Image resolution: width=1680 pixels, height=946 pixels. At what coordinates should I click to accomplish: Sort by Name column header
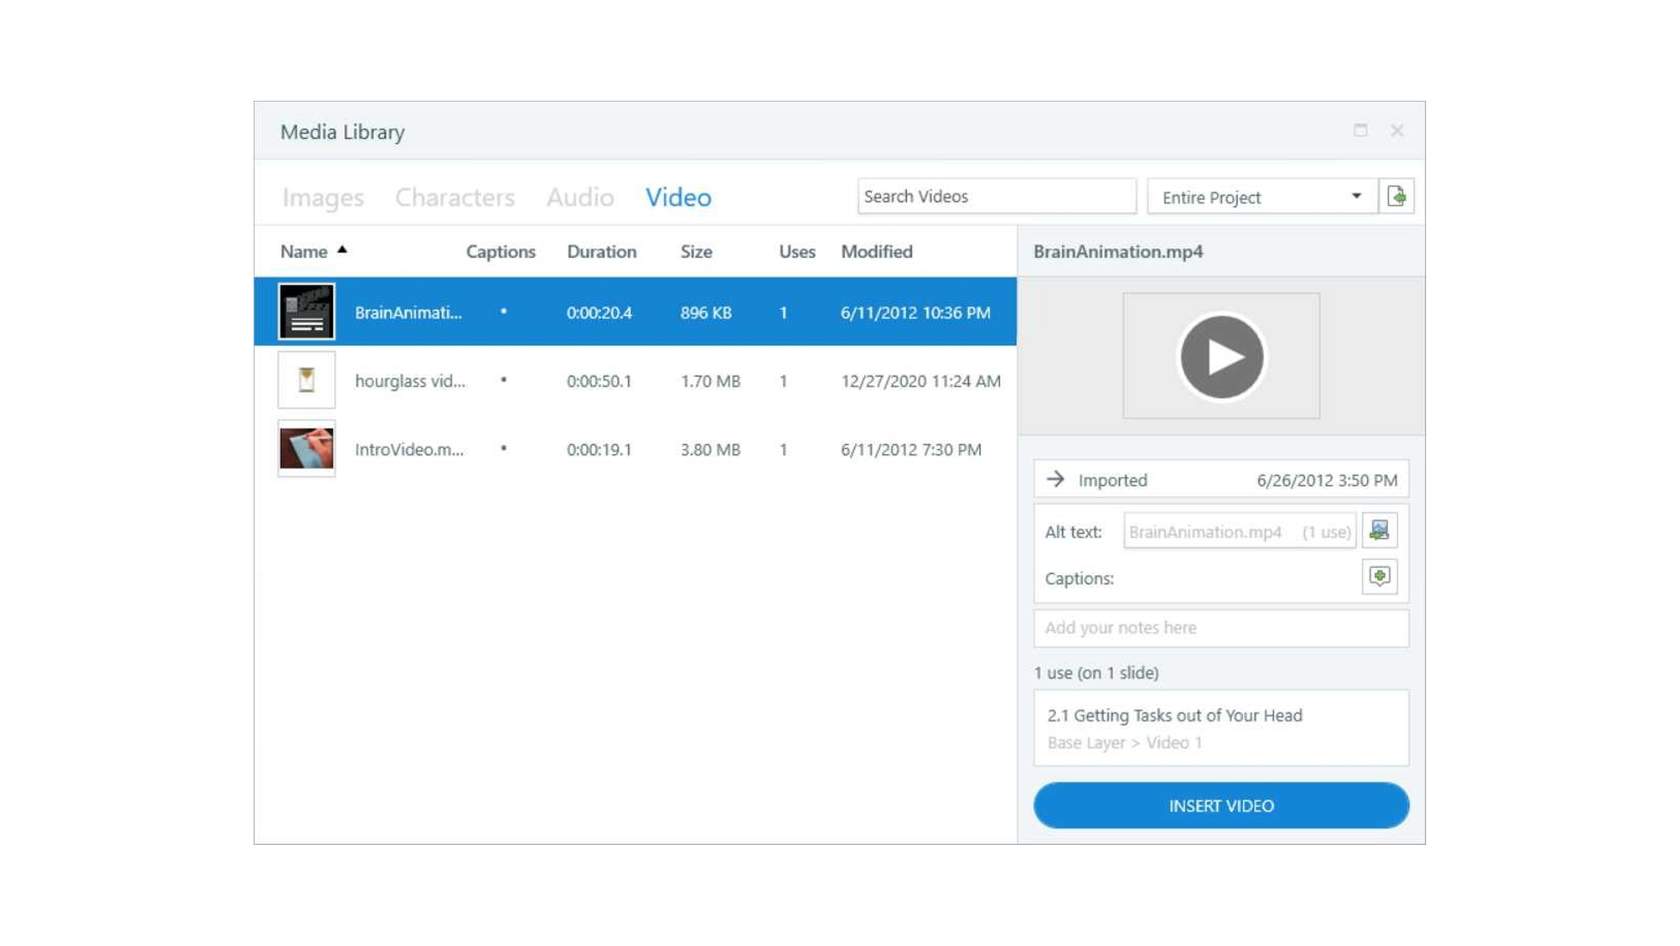[304, 252]
